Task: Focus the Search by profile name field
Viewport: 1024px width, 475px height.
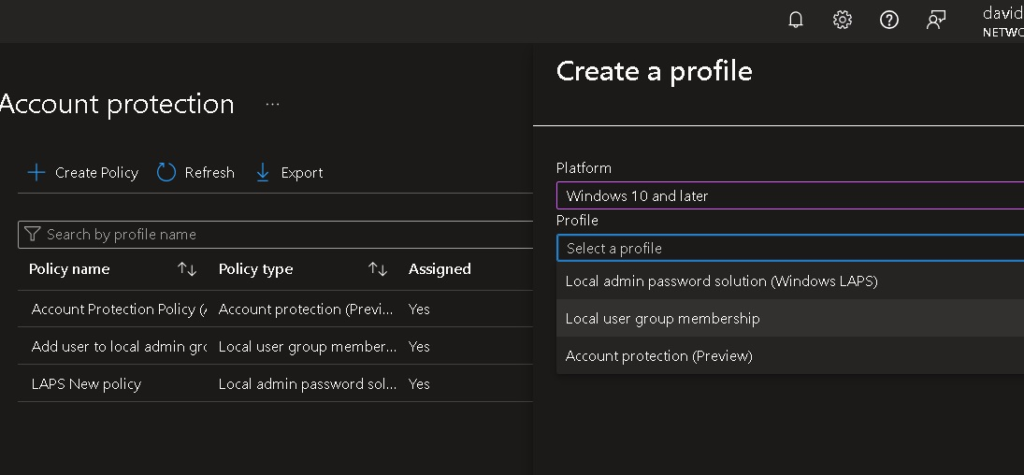Action: pos(276,235)
